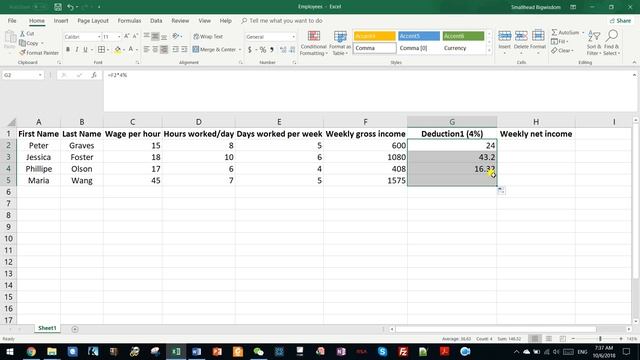
Task: Save the workbook from Quick Access Toolbar
Action: (x=58, y=7)
